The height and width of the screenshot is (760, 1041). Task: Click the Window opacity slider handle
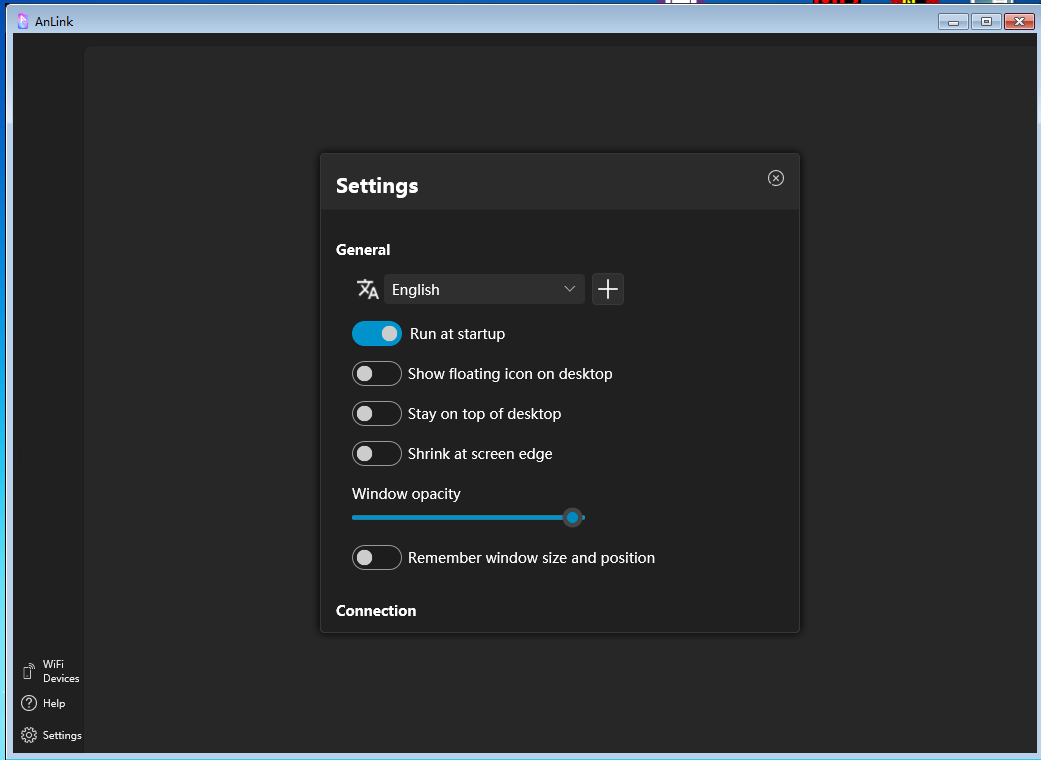pyautogui.click(x=572, y=517)
